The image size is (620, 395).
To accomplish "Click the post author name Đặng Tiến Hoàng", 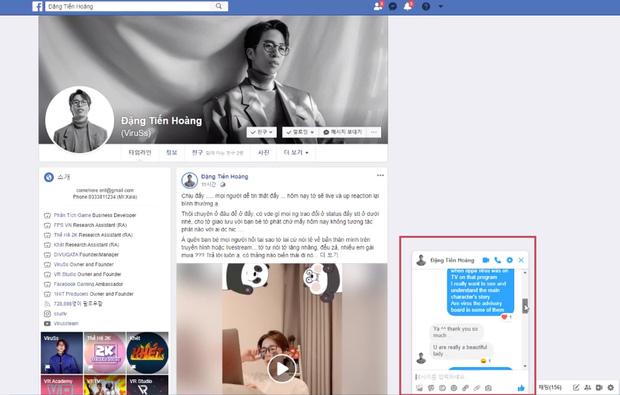I will 225,176.
